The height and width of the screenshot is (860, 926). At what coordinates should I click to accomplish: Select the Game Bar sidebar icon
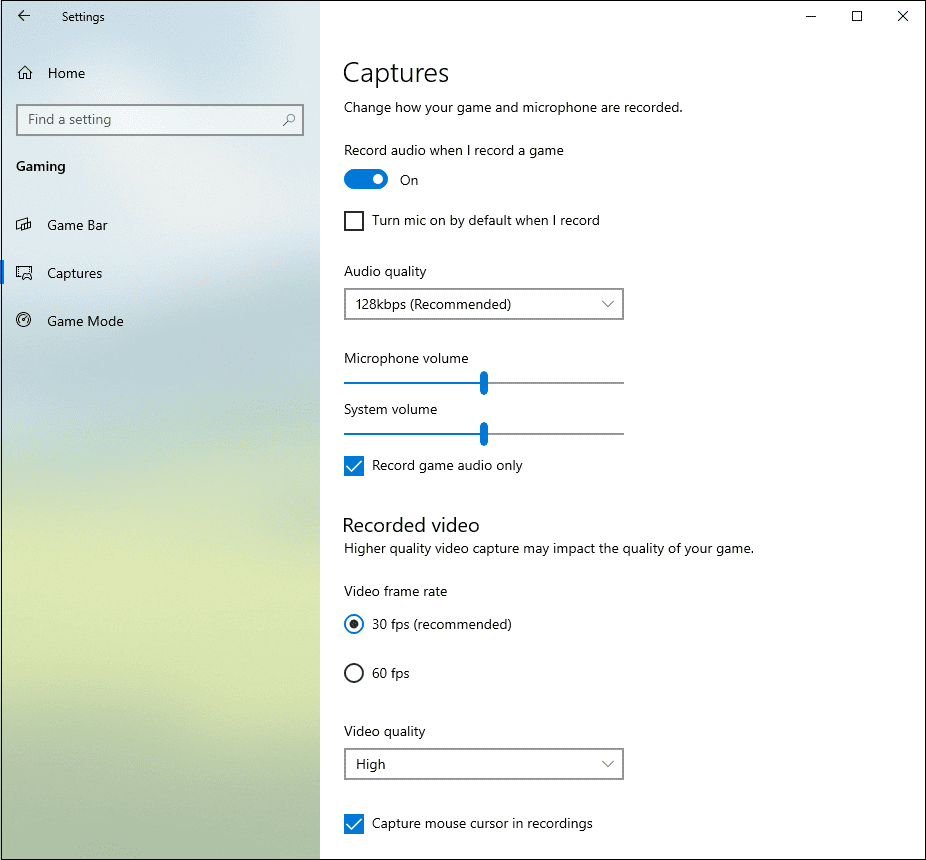(x=23, y=225)
